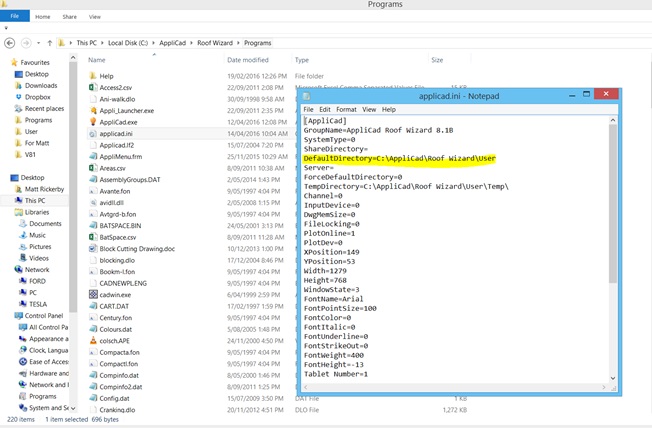This screenshot has width=652, height=428.
Task: Select Block Cutting Drawing.doc Word icon
Action: (x=93, y=248)
